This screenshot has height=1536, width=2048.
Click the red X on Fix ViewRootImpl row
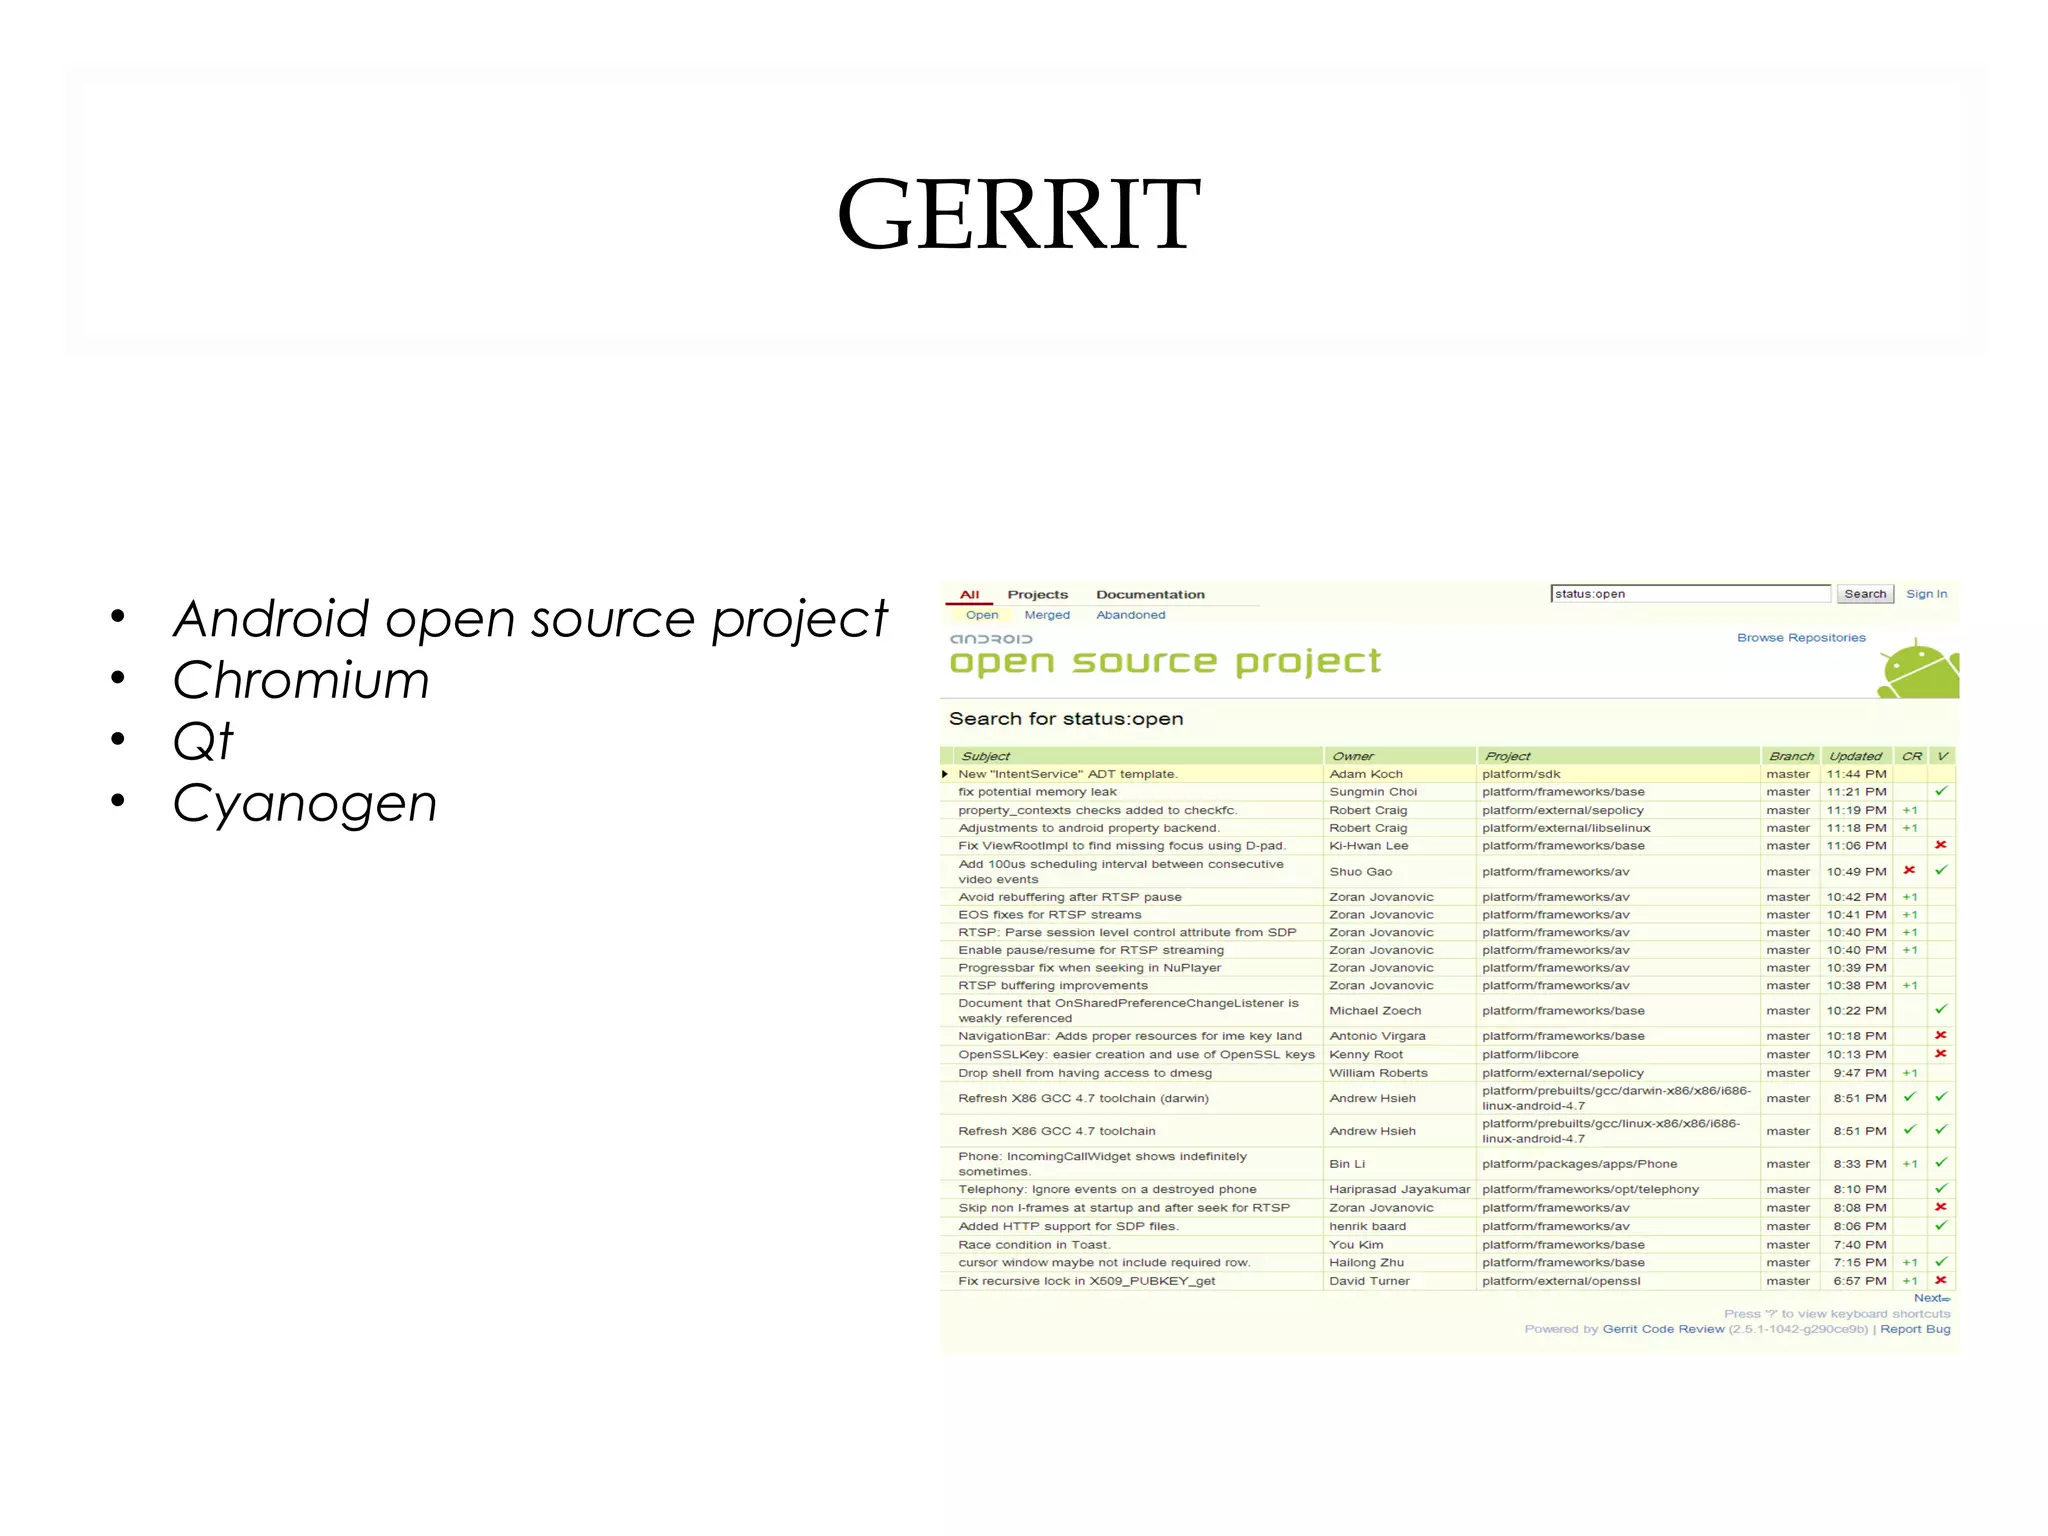click(1941, 845)
